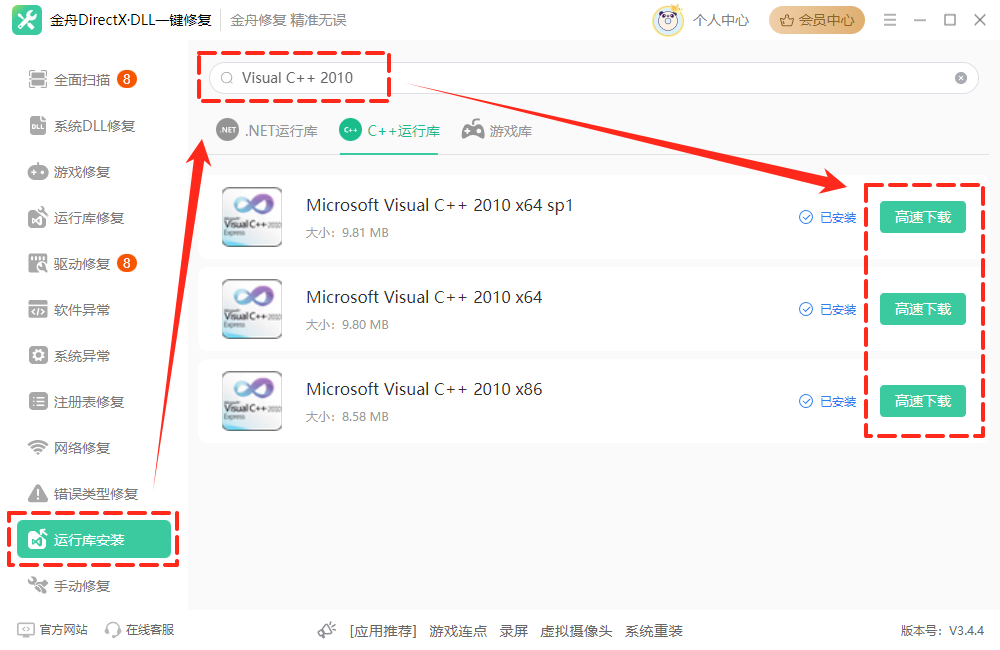Open the hamburger menu in title bar
This screenshot has height=650, width=1000.
888,20
